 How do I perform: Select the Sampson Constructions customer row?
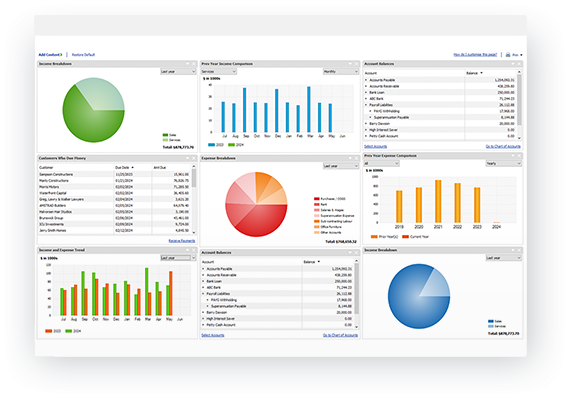pyautogui.click(x=115, y=174)
